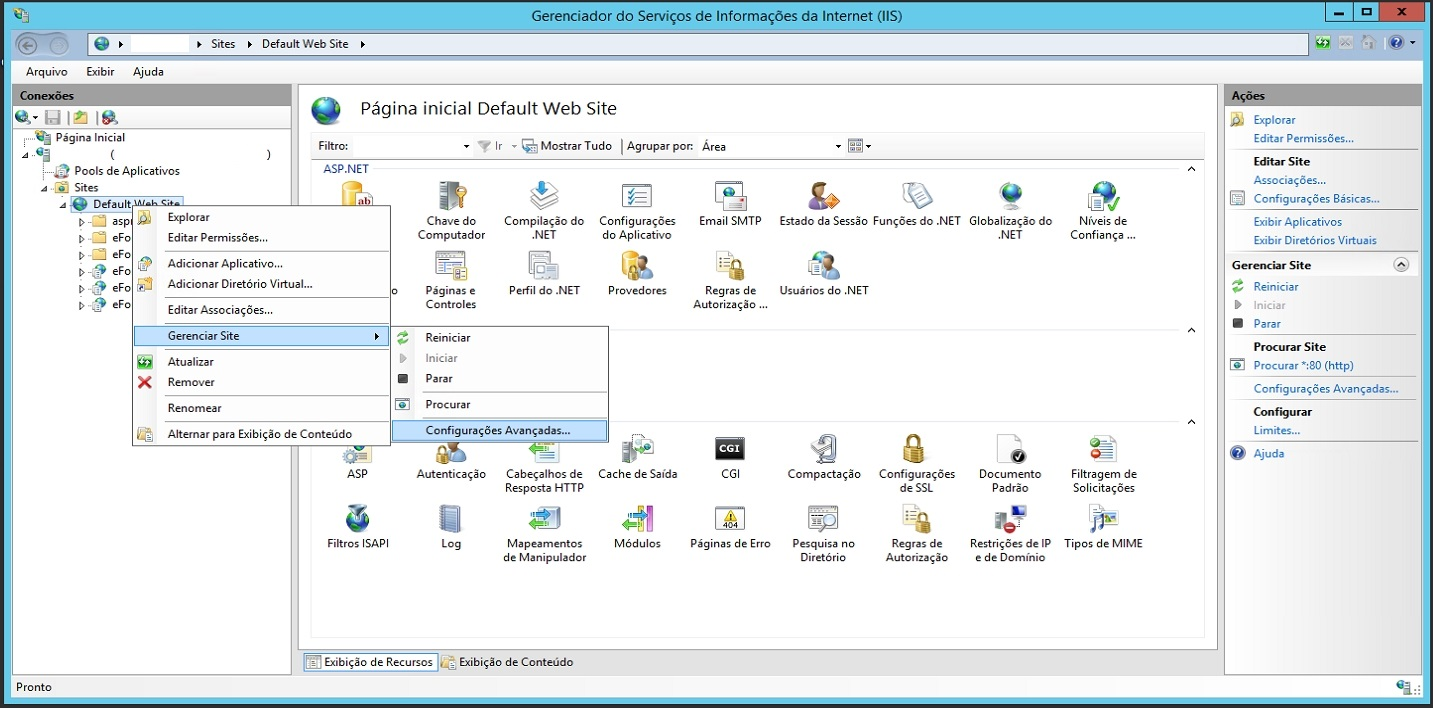
Task: Open Páginas de Erro icon
Action: (x=730, y=519)
